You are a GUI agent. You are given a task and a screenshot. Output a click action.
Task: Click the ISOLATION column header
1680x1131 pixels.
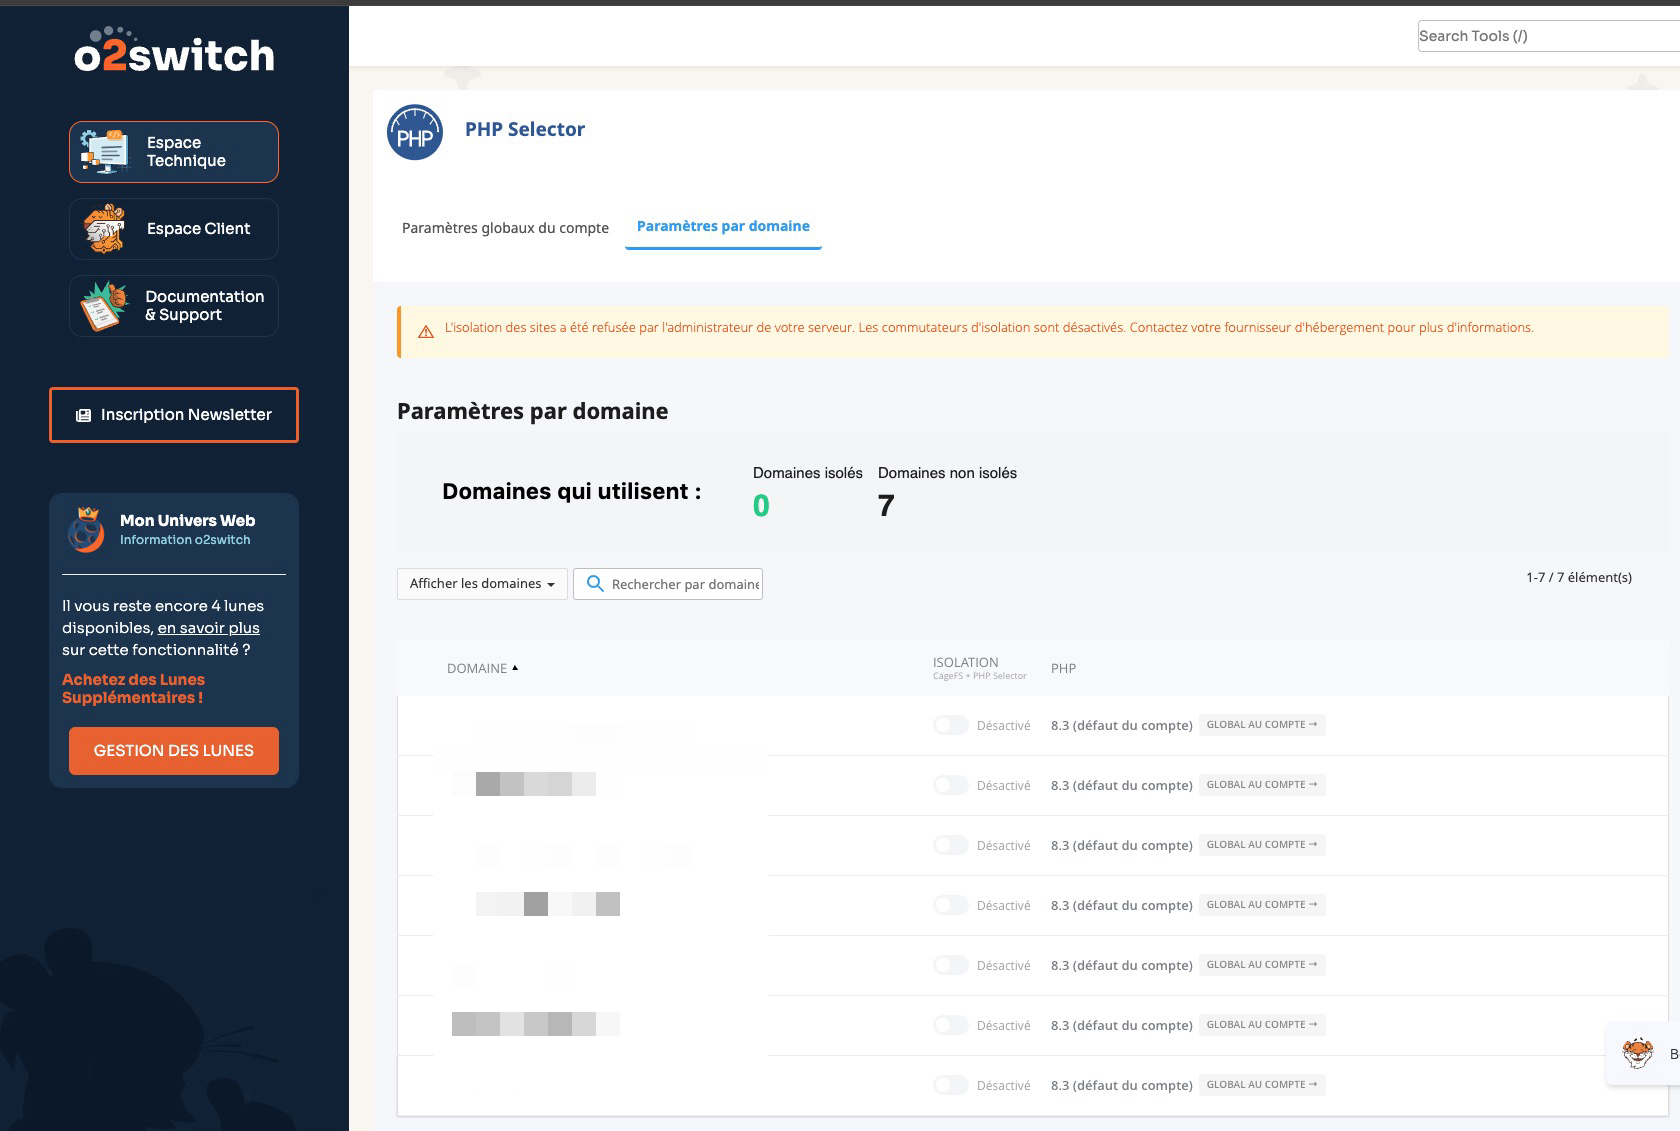966,663
